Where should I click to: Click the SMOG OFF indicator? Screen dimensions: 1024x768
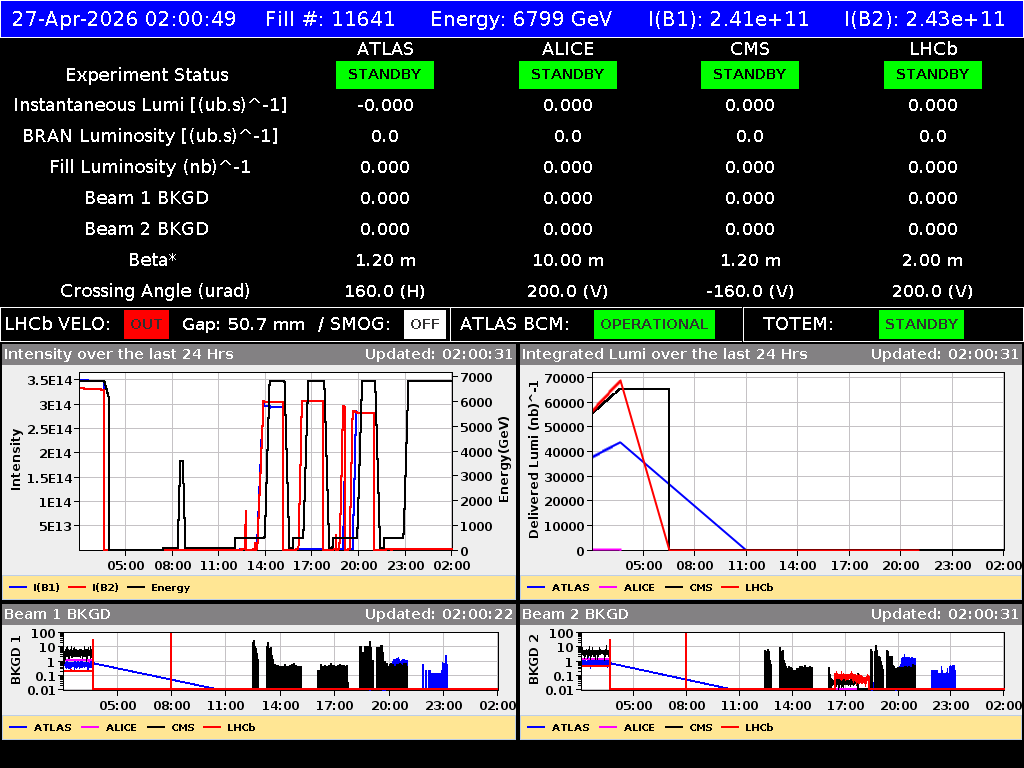[424, 324]
